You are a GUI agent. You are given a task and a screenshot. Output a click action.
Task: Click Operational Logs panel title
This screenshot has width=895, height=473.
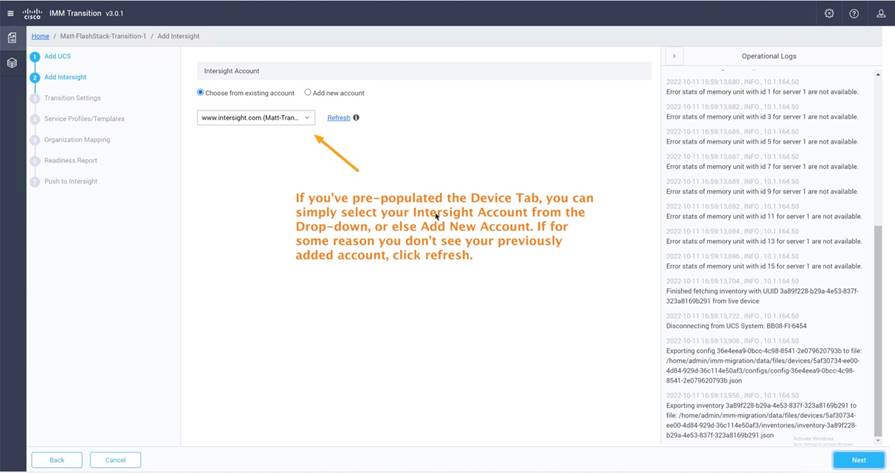tap(768, 56)
